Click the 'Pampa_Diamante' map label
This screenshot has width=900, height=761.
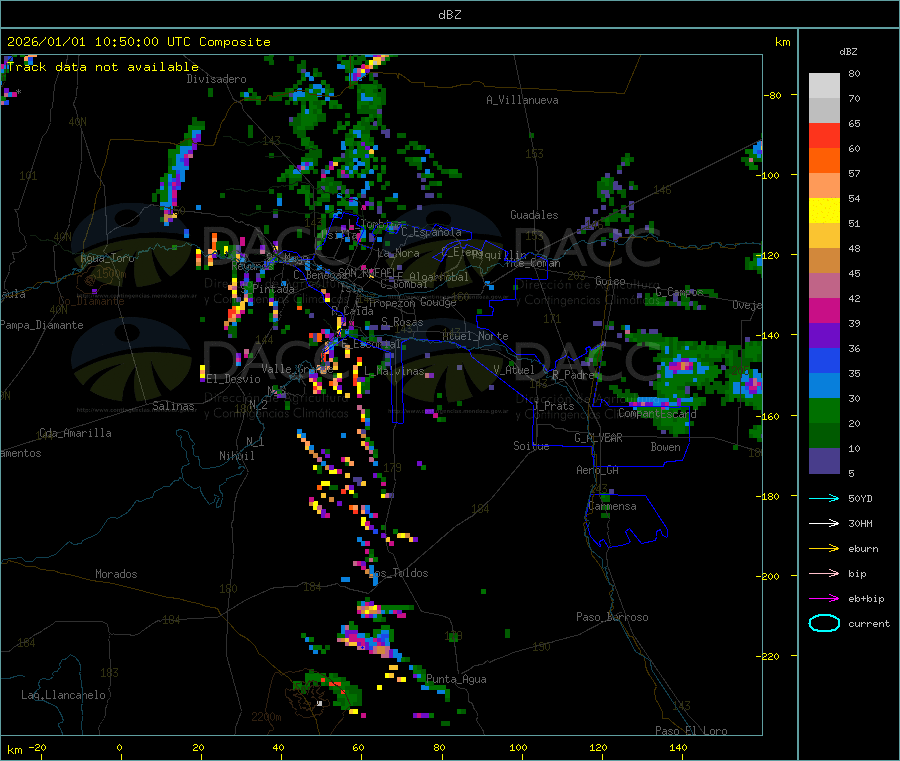(41, 325)
